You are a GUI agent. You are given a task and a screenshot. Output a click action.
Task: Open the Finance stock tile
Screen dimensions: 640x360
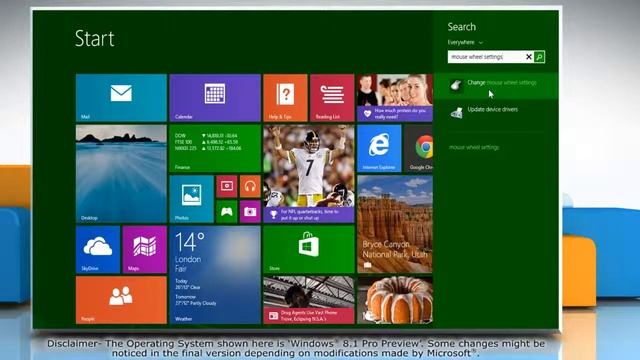(x=215, y=149)
